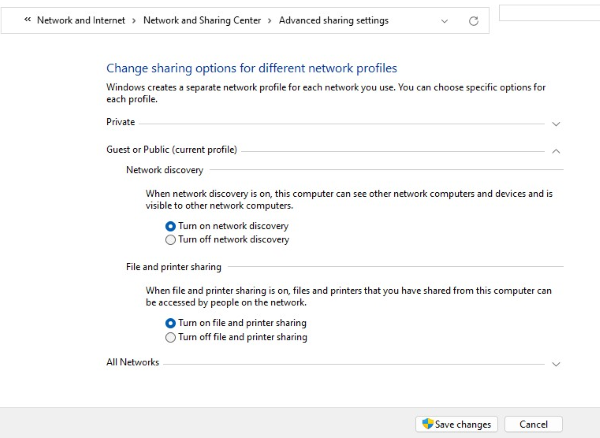Image resolution: width=600 pixels, height=438 pixels.
Task: Click the refresh icon in address bar
Action: click(x=474, y=21)
